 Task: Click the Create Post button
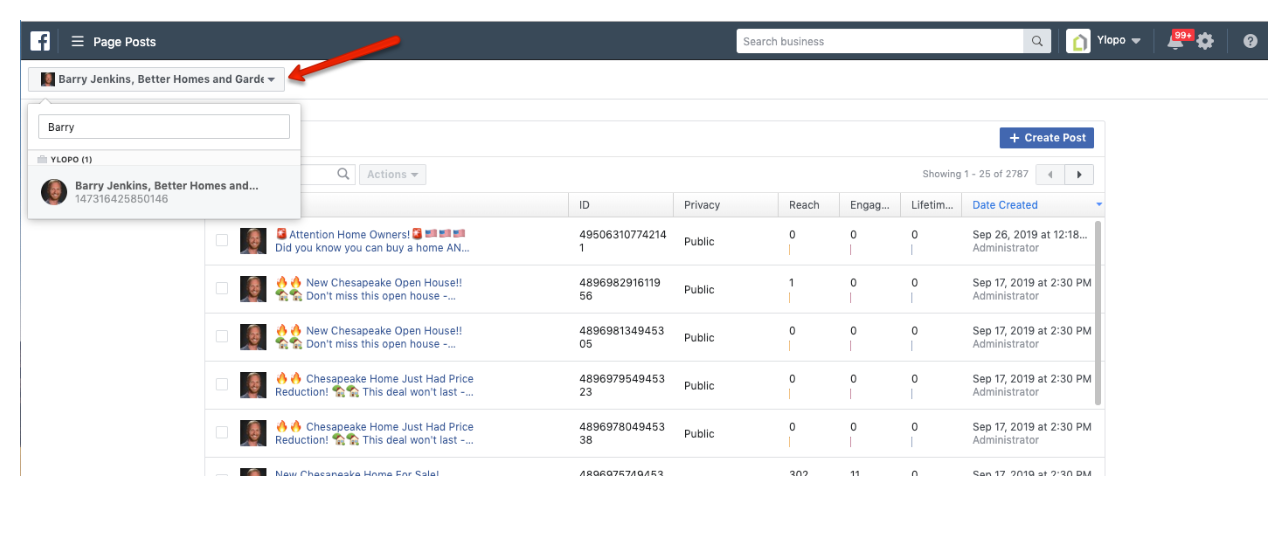[x=1046, y=138]
